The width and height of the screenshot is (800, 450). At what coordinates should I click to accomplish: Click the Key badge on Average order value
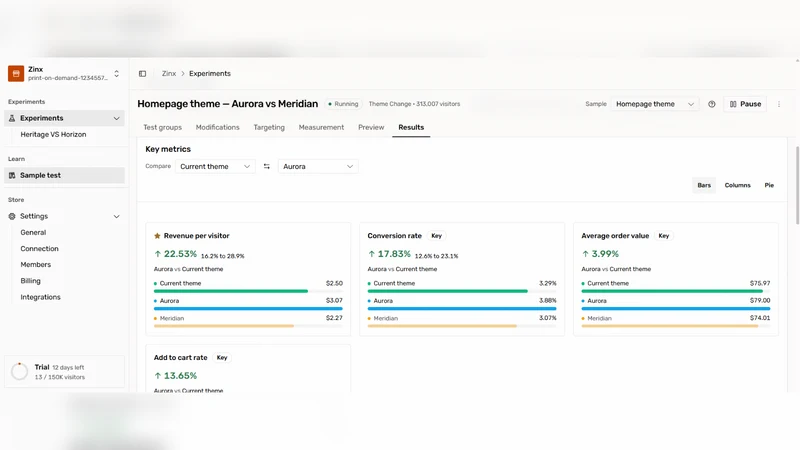(x=663, y=236)
